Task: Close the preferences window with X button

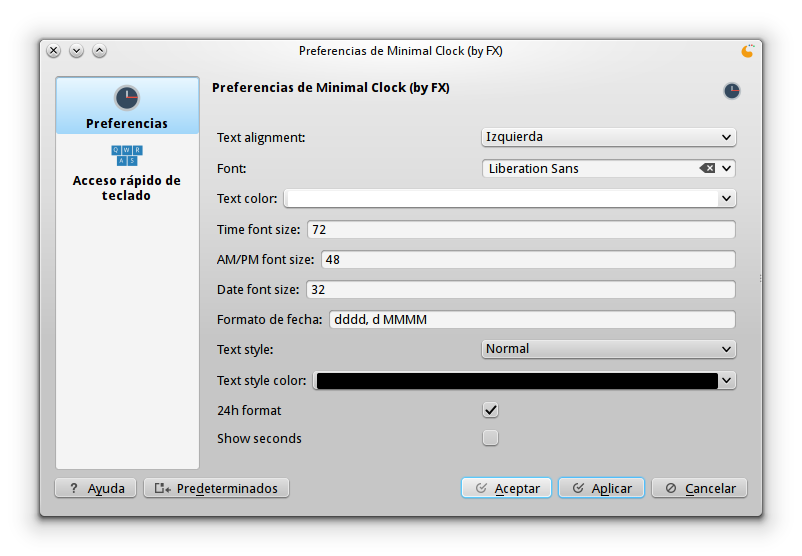Action: click(x=54, y=51)
